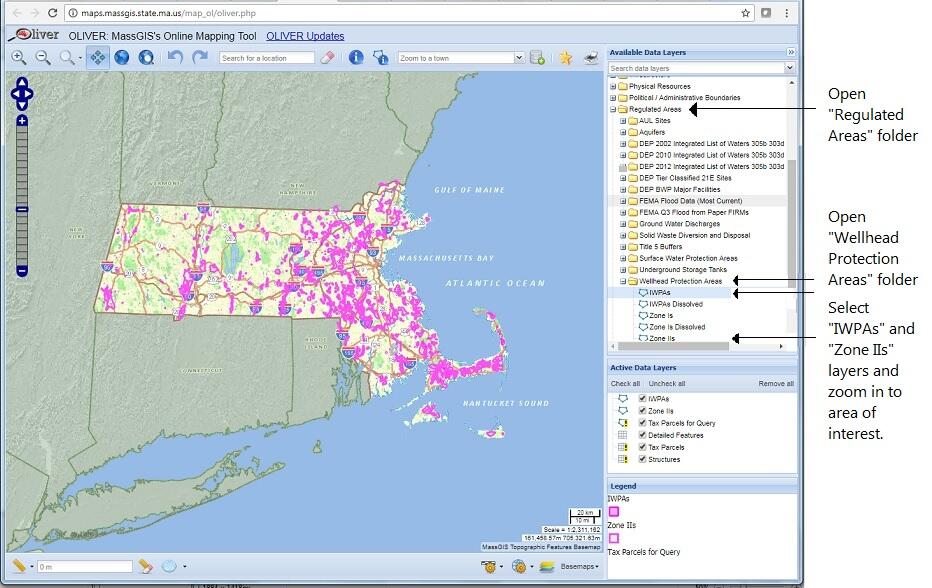Viewport: 932px width, 588px height.
Task: Open the browser three-dot menu
Action: (786, 12)
